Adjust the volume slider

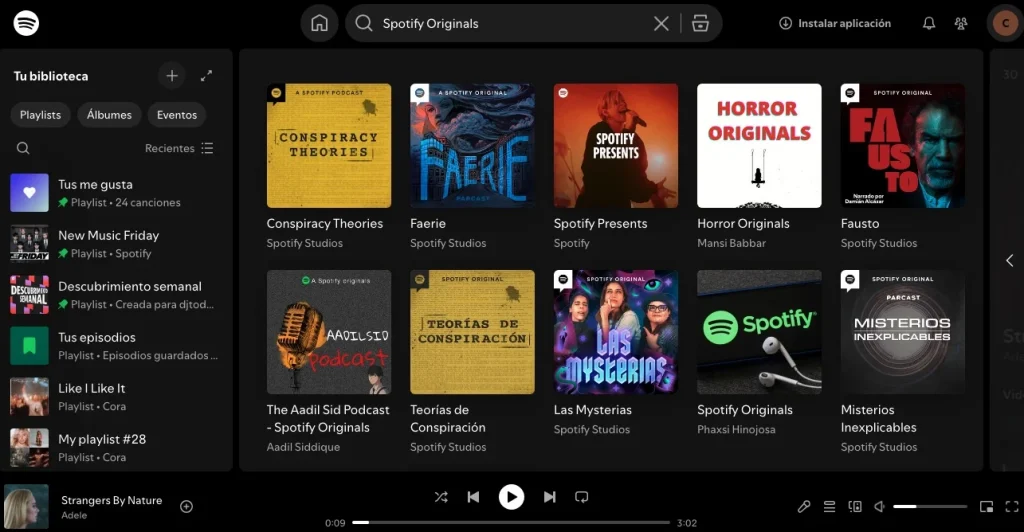(930, 507)
